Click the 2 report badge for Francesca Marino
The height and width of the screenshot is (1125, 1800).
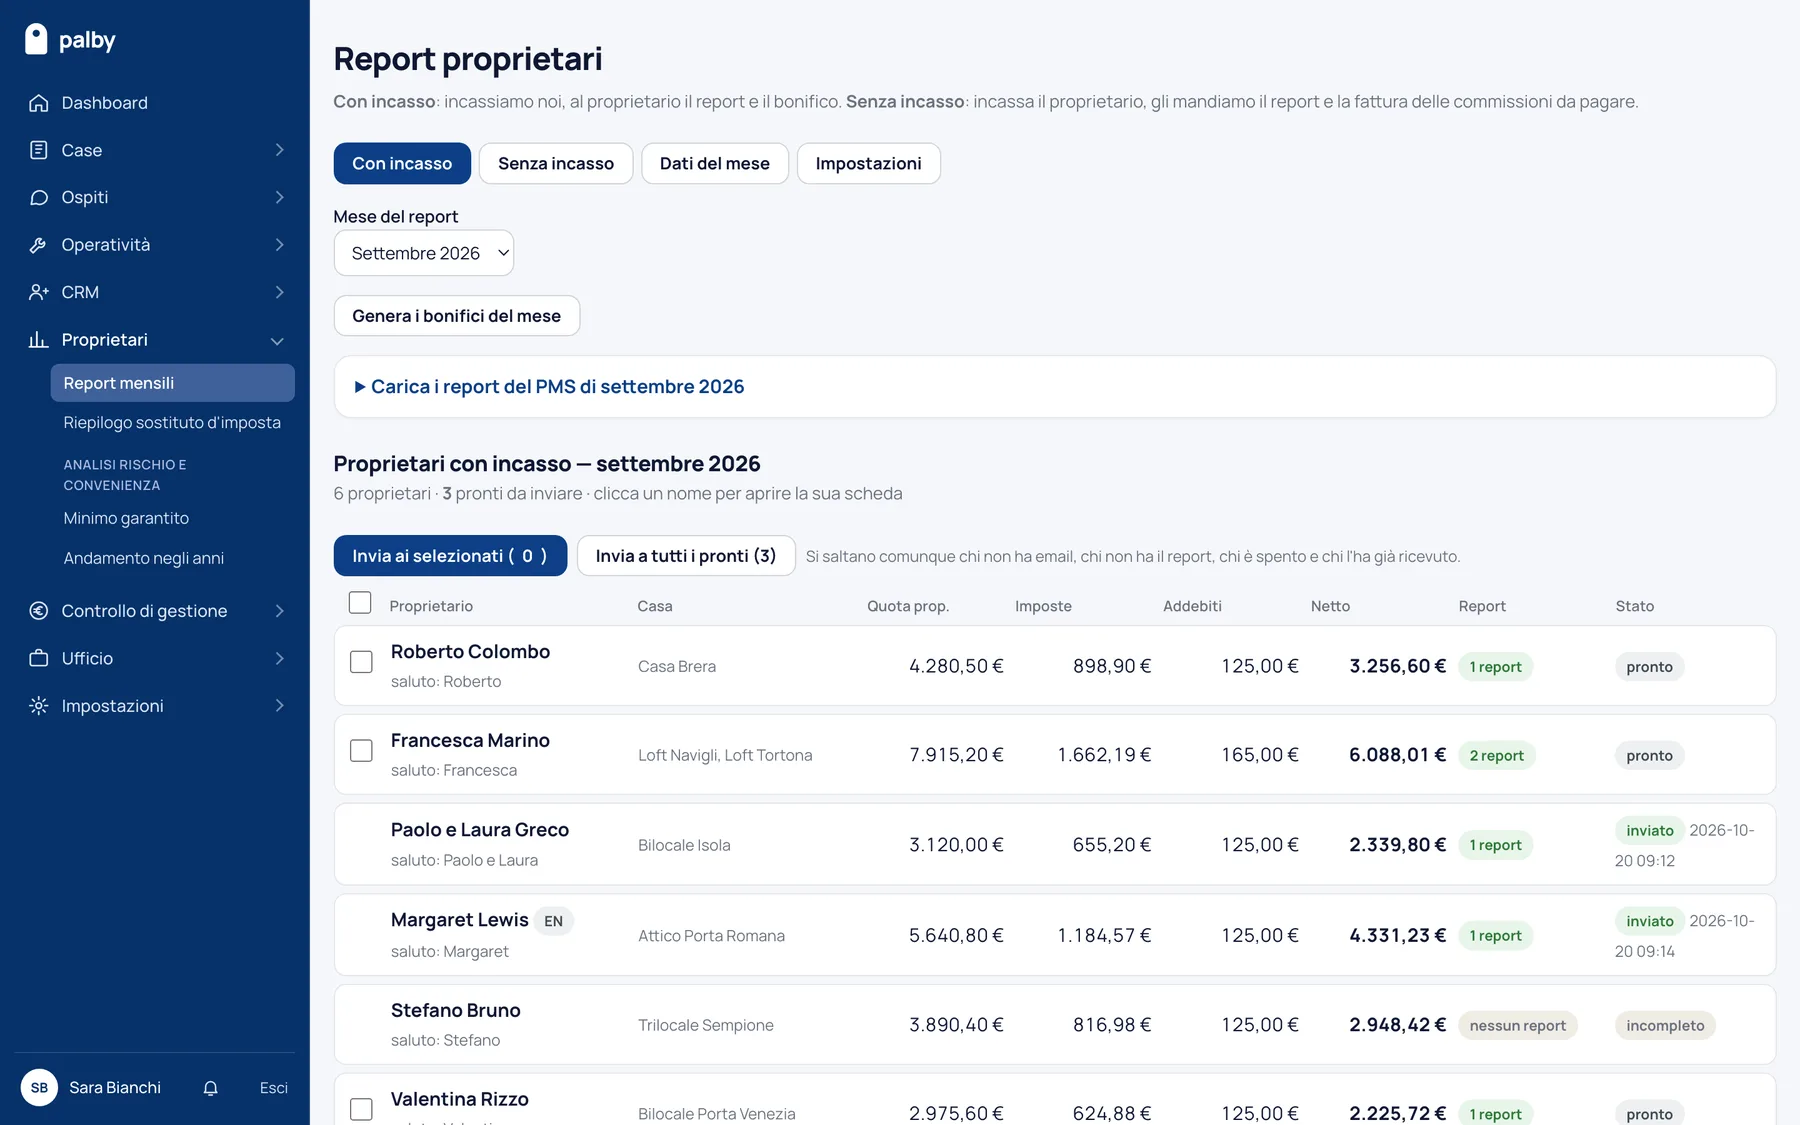click(1496, 756)
